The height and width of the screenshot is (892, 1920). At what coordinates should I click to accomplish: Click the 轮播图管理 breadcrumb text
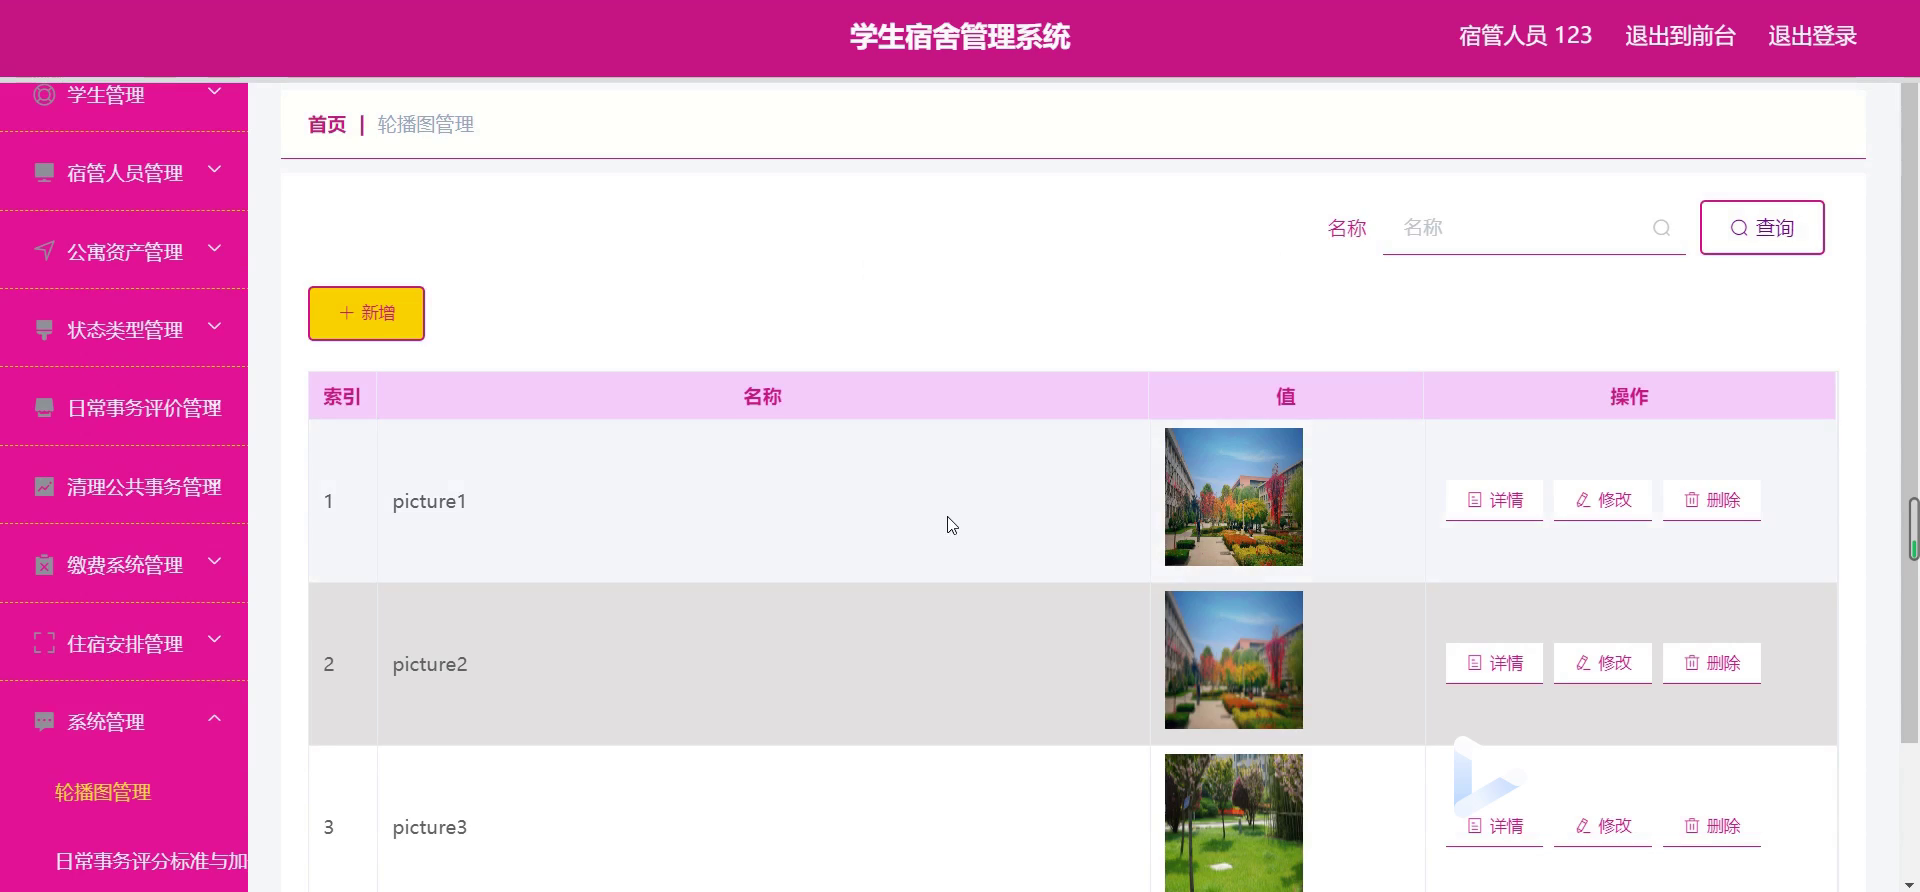426,125
